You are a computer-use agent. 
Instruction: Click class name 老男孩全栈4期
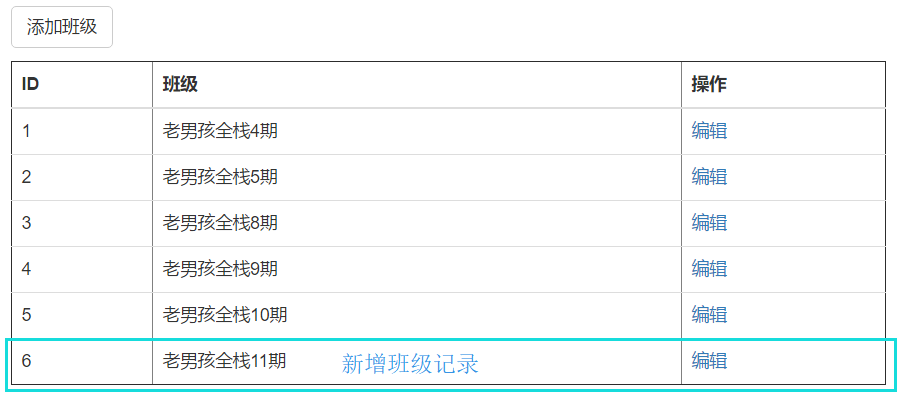click(x=220, y=131)
